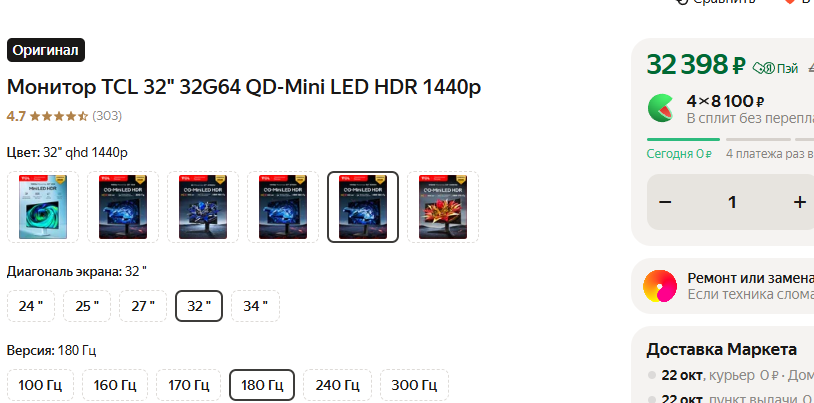Choose the 160 Гц version
This screenshot has height=403, width=814.
tap(115, 385)
